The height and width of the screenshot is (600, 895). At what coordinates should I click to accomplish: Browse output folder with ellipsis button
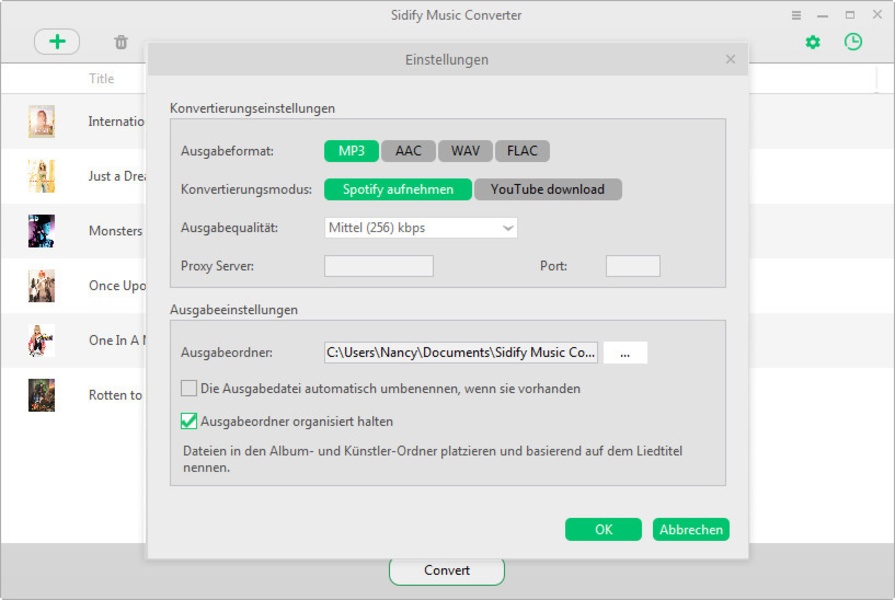(x=625, y=353)
